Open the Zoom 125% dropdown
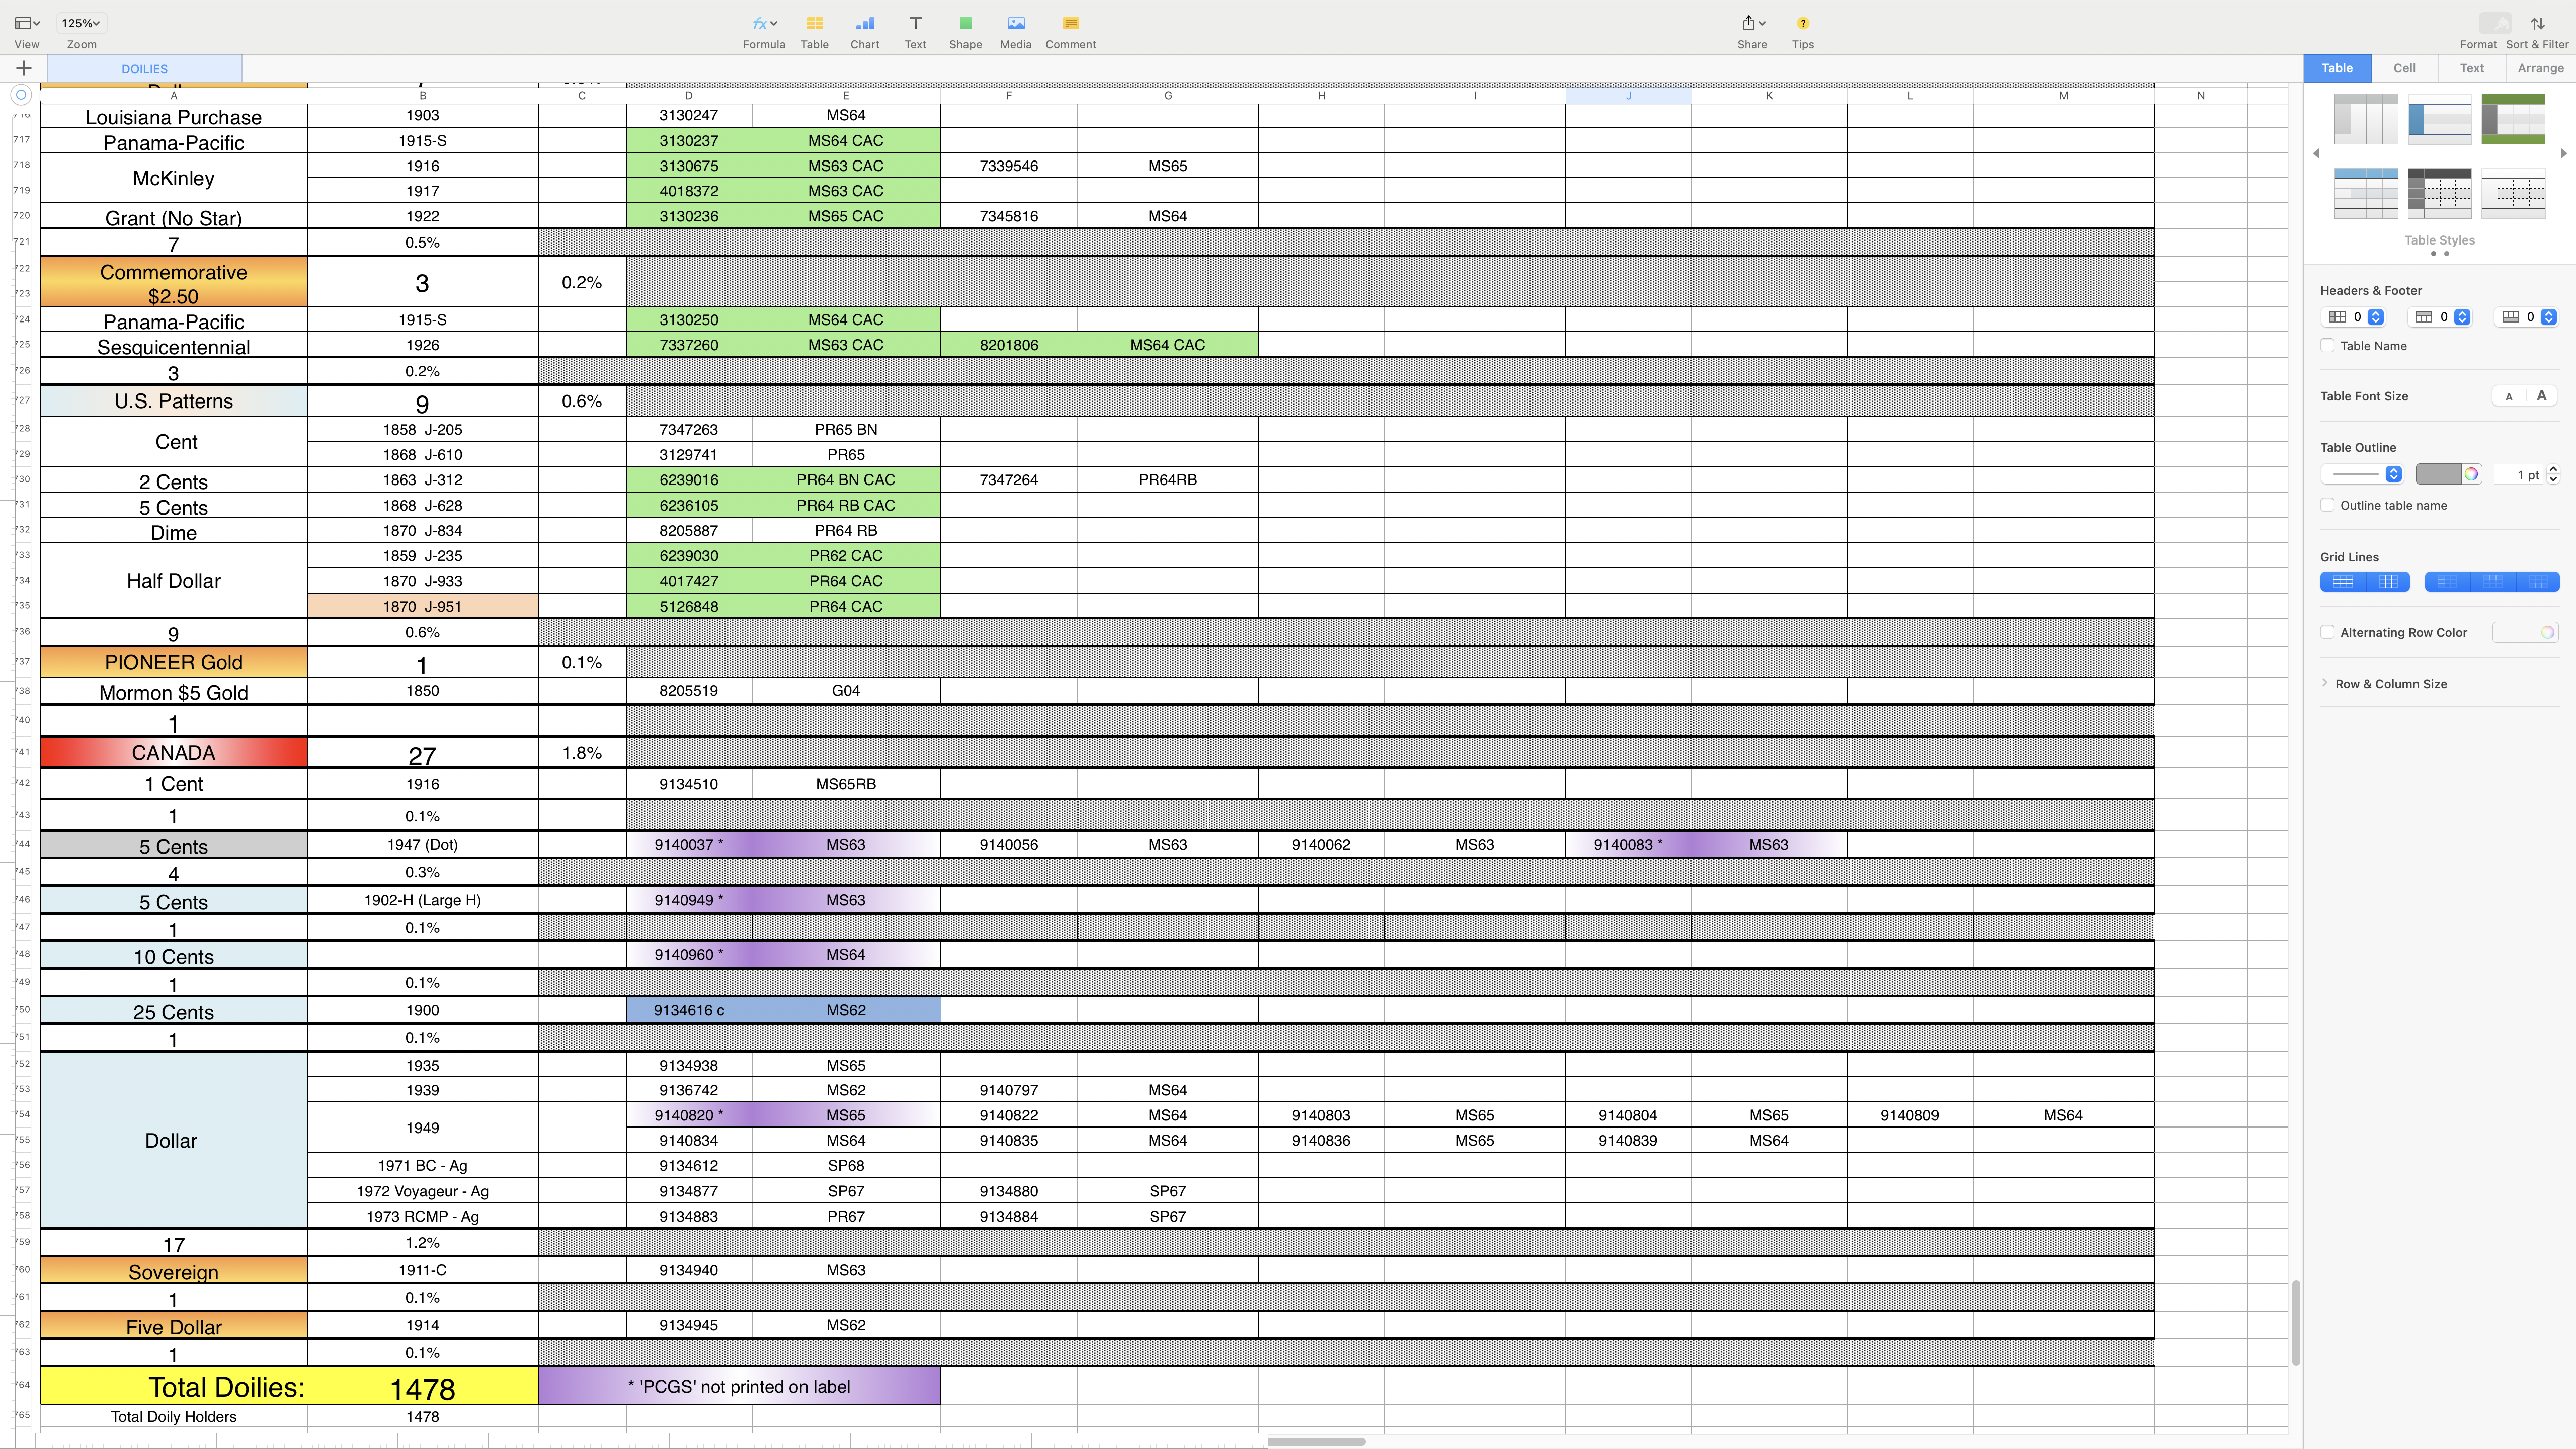 tap(81, 23)
